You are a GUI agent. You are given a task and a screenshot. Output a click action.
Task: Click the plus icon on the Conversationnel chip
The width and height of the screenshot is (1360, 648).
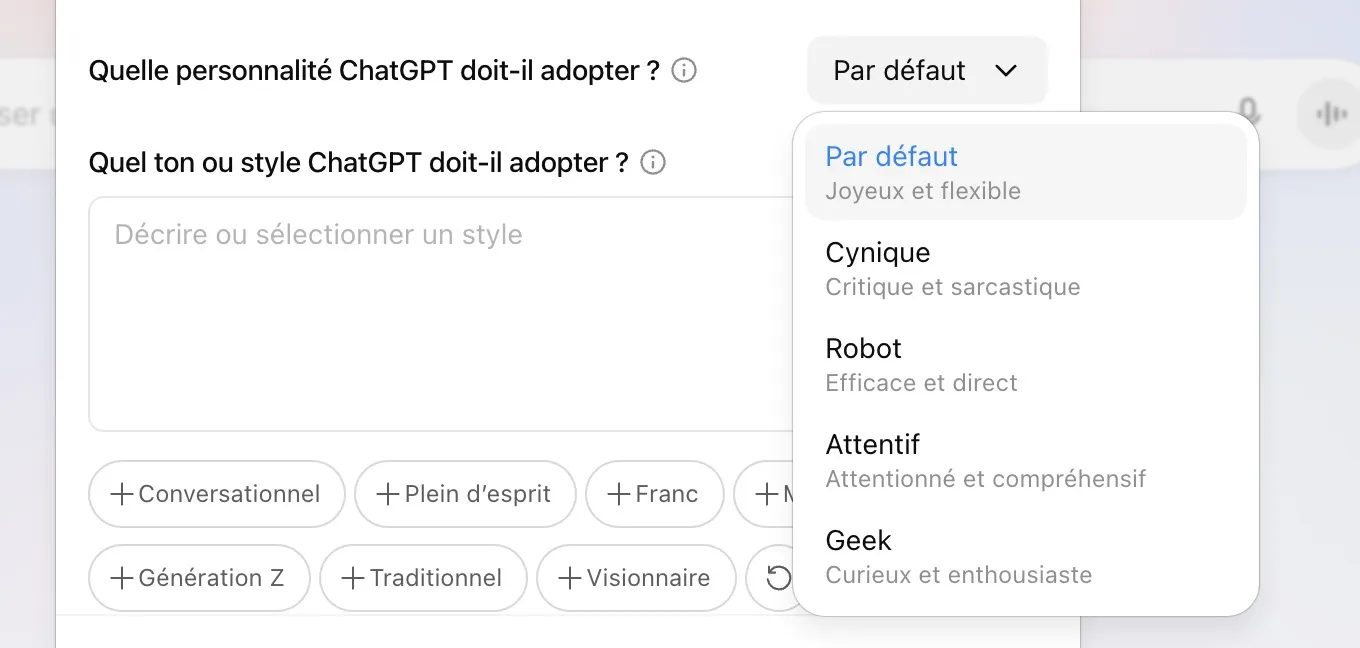pyautogui.click(x=122, y=494)
